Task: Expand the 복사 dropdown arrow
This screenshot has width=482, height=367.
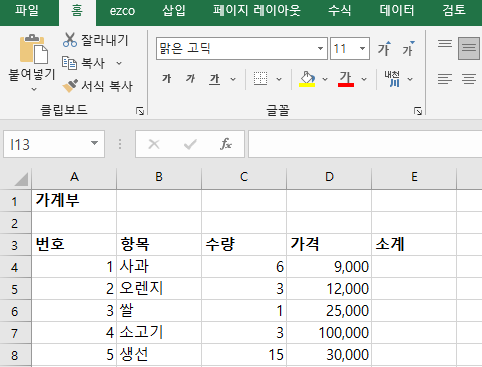Action: click(x=119, y=63)
